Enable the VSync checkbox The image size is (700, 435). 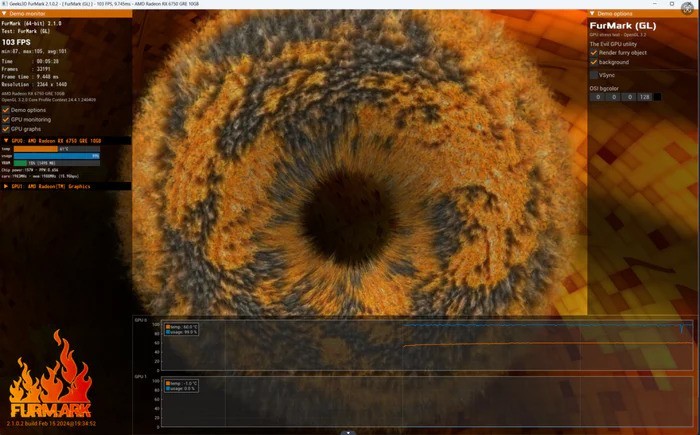[594, 75]
